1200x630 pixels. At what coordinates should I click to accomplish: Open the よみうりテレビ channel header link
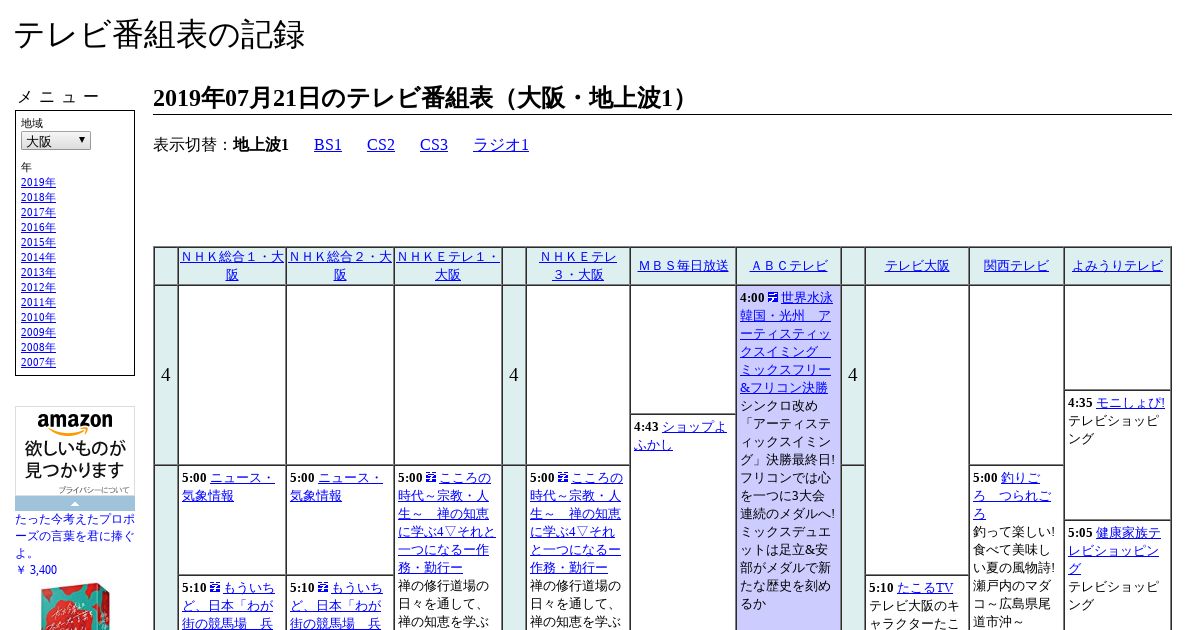coord(1117,266)
